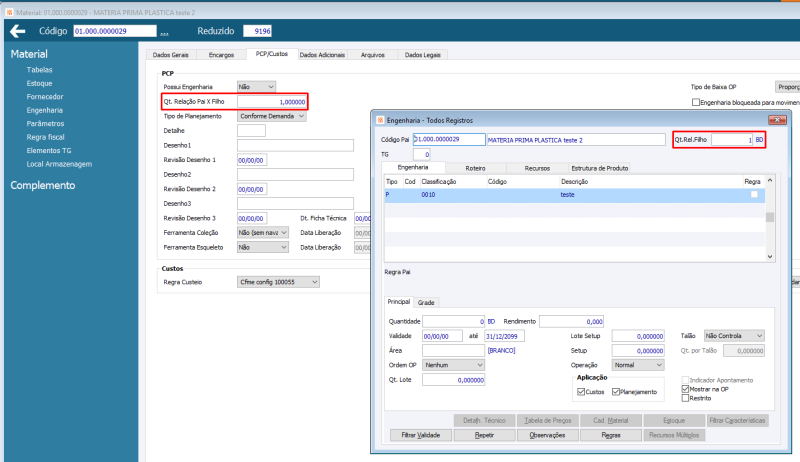Click the Filtrar Validade button
The width and height of the screenshot is (800, 462).
pos(420,436)
